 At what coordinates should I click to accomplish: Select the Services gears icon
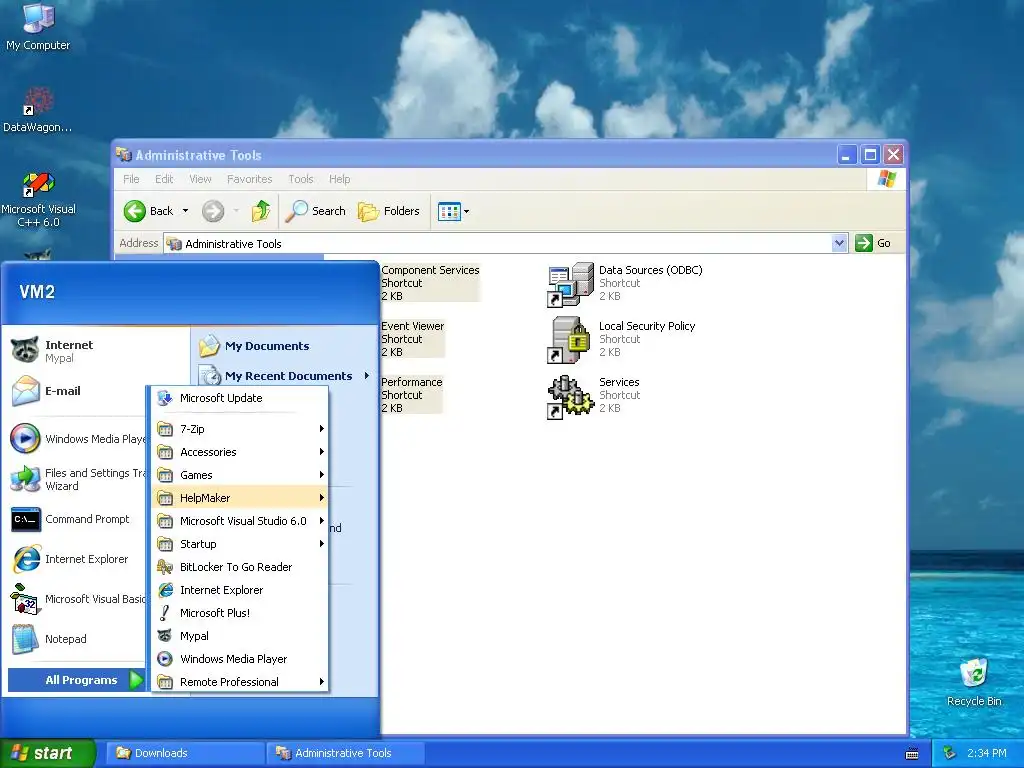pos(570,396)
